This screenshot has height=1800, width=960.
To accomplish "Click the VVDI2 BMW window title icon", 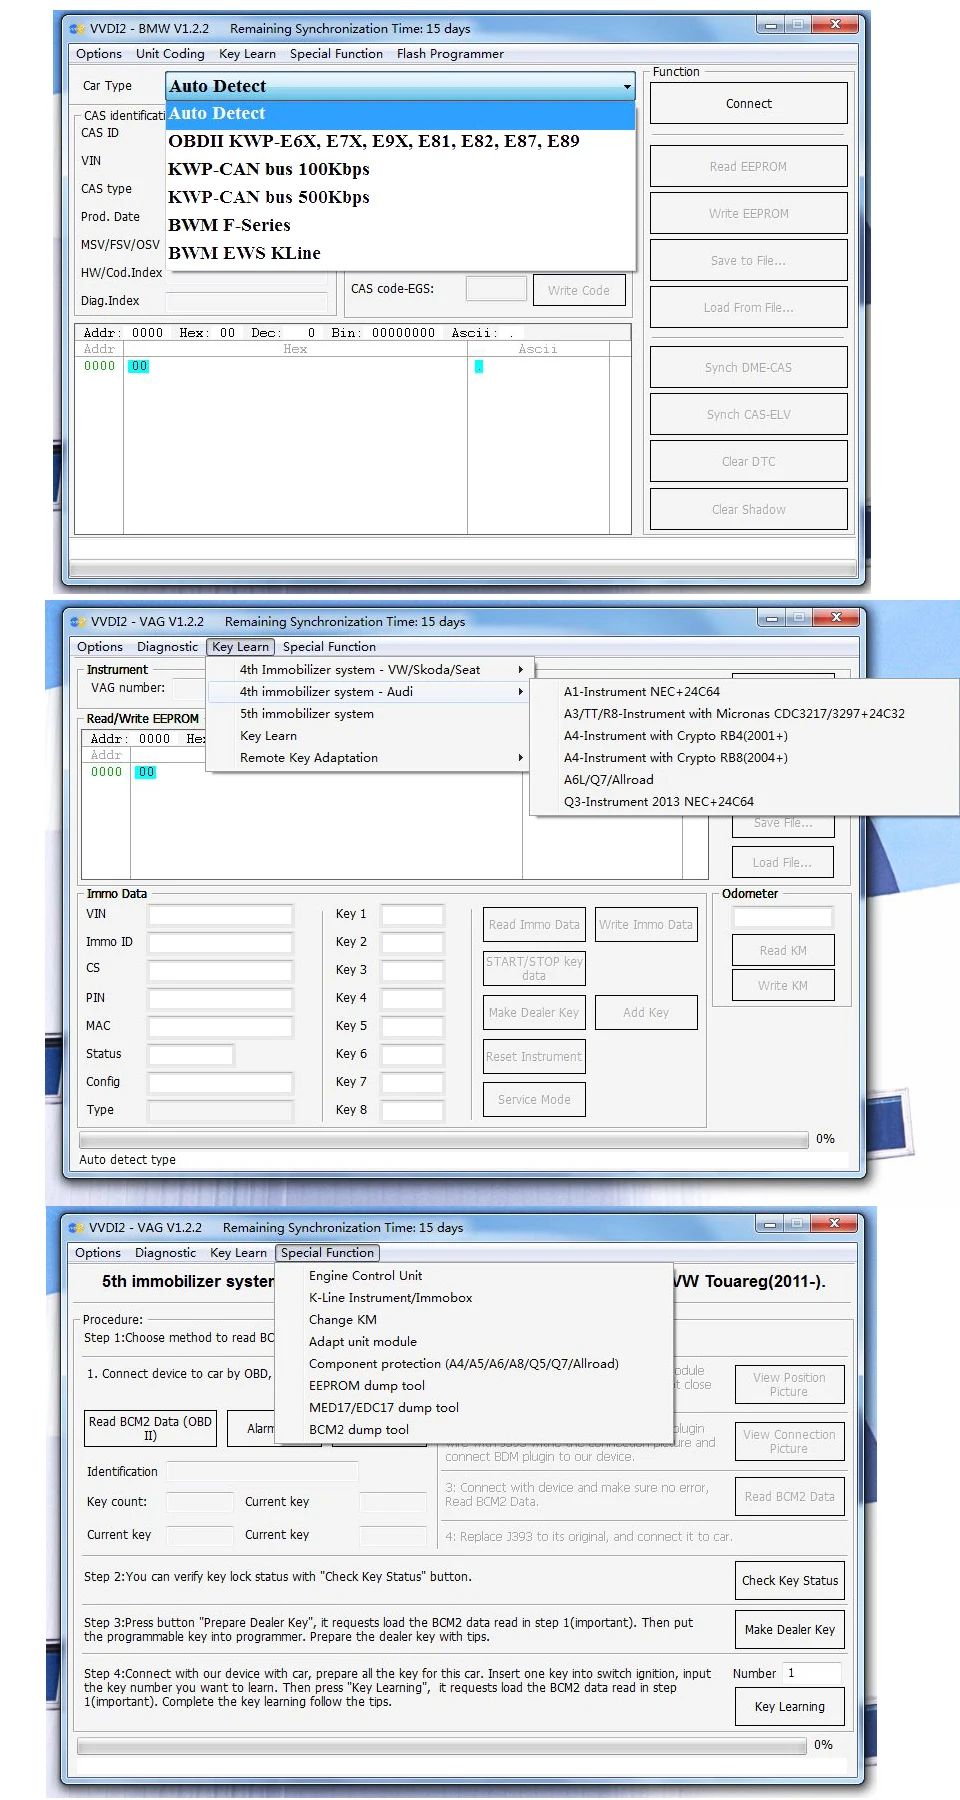I will [x=77, y=29].
